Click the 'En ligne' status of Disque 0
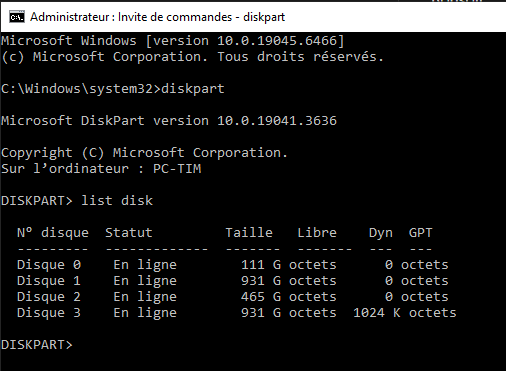Viewport: 506px width, 371px height. click(x=145, y=265)
